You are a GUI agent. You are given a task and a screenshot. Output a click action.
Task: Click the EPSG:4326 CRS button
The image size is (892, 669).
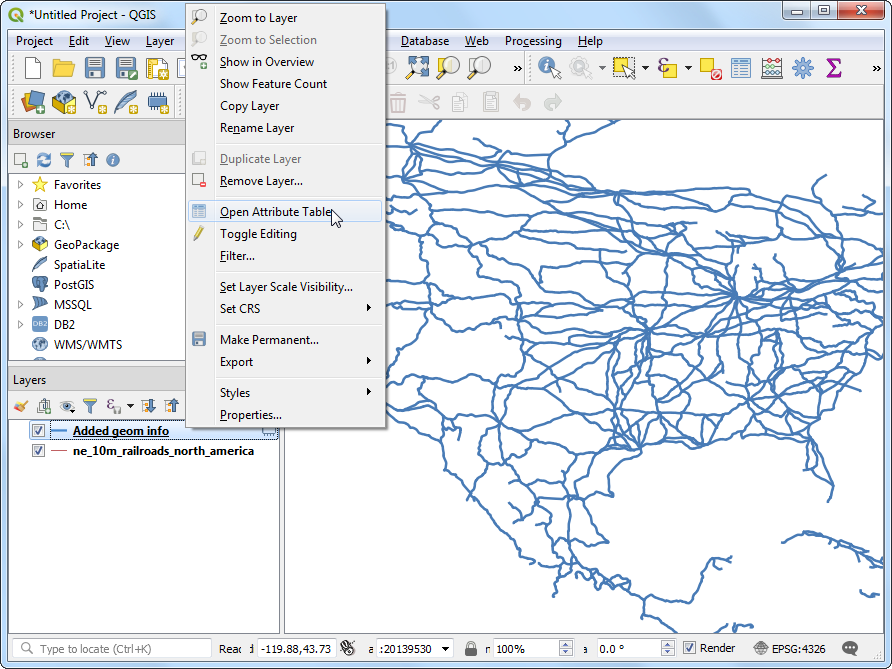pyautogui.click(x=789, y=648)
